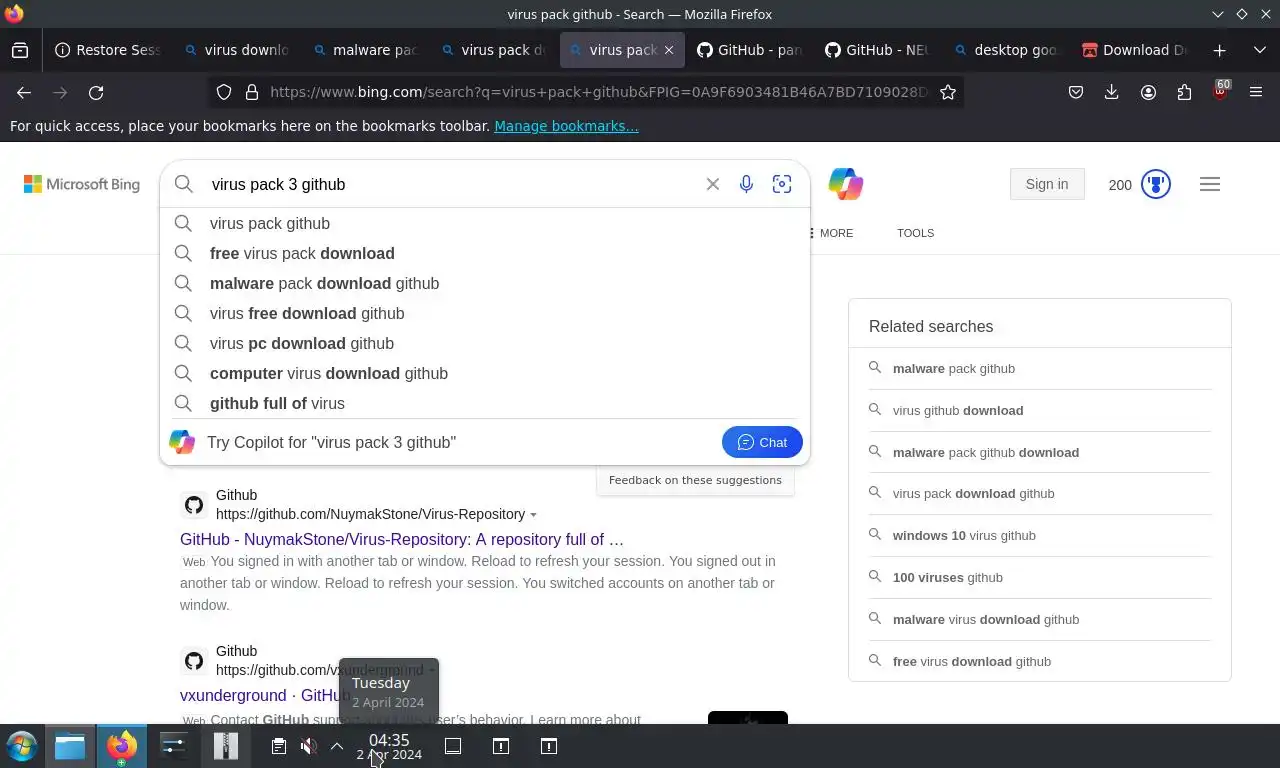This screenshot has height=768, width=1280.
Task: Select suggestion 'virus pack github'
Action: pos(484,224)
